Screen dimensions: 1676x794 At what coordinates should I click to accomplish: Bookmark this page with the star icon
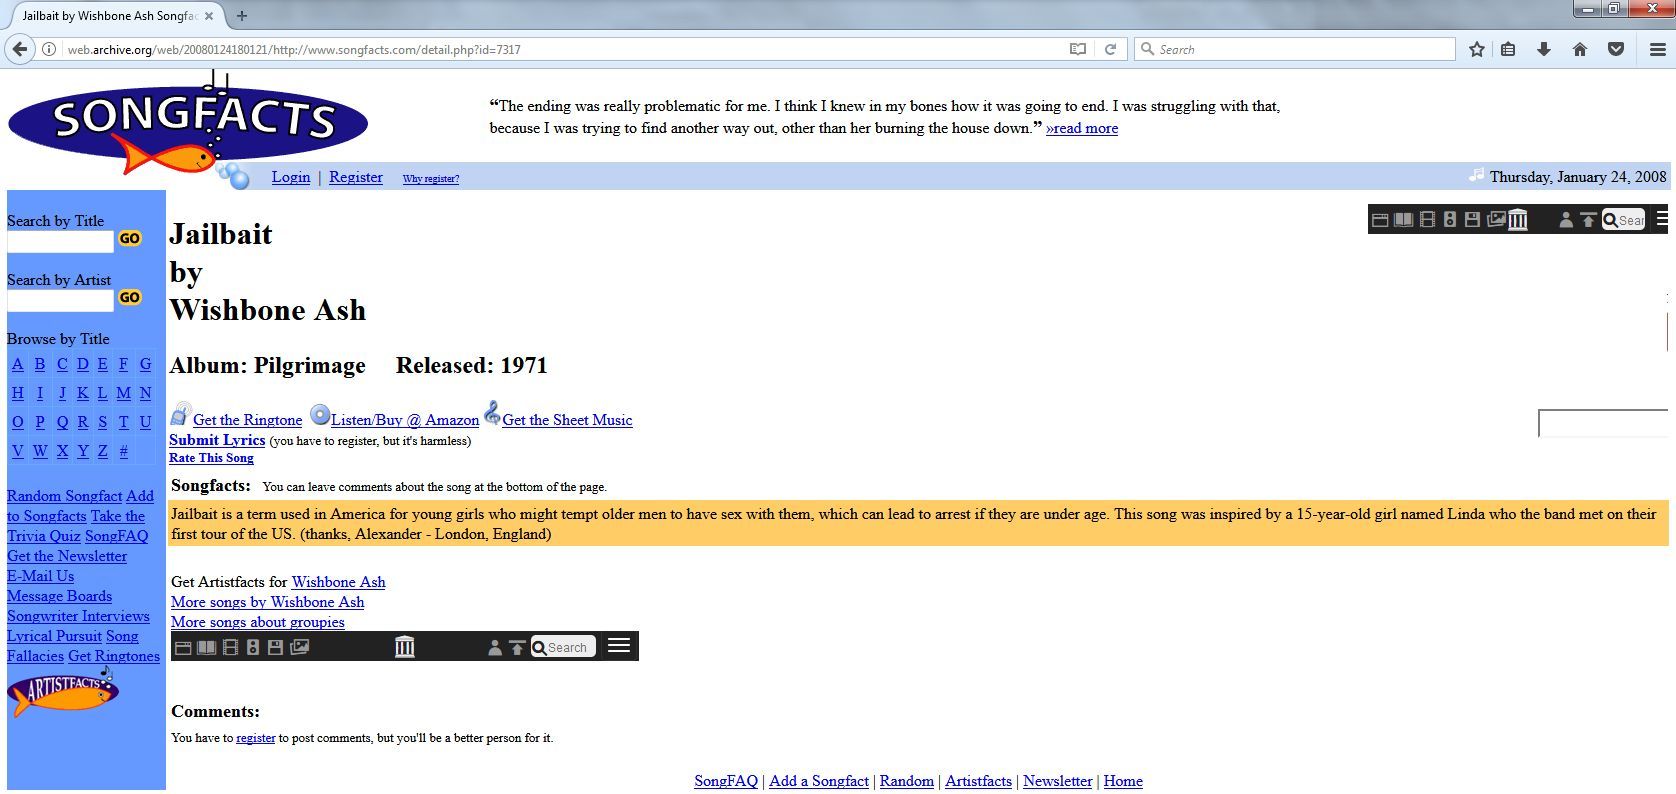click(1477, 49)
